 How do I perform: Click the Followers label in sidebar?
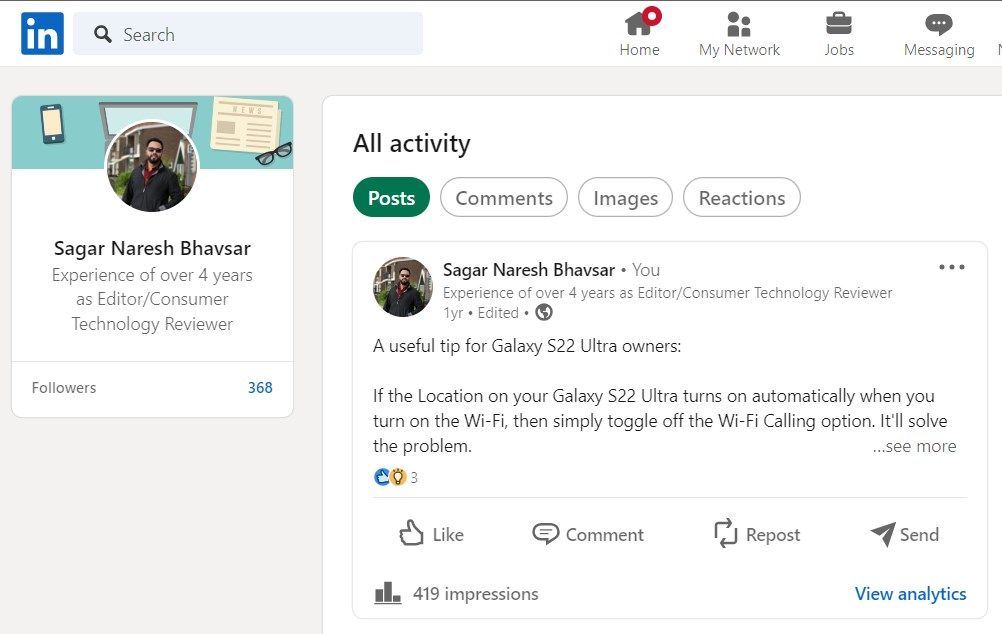[64, 387]
